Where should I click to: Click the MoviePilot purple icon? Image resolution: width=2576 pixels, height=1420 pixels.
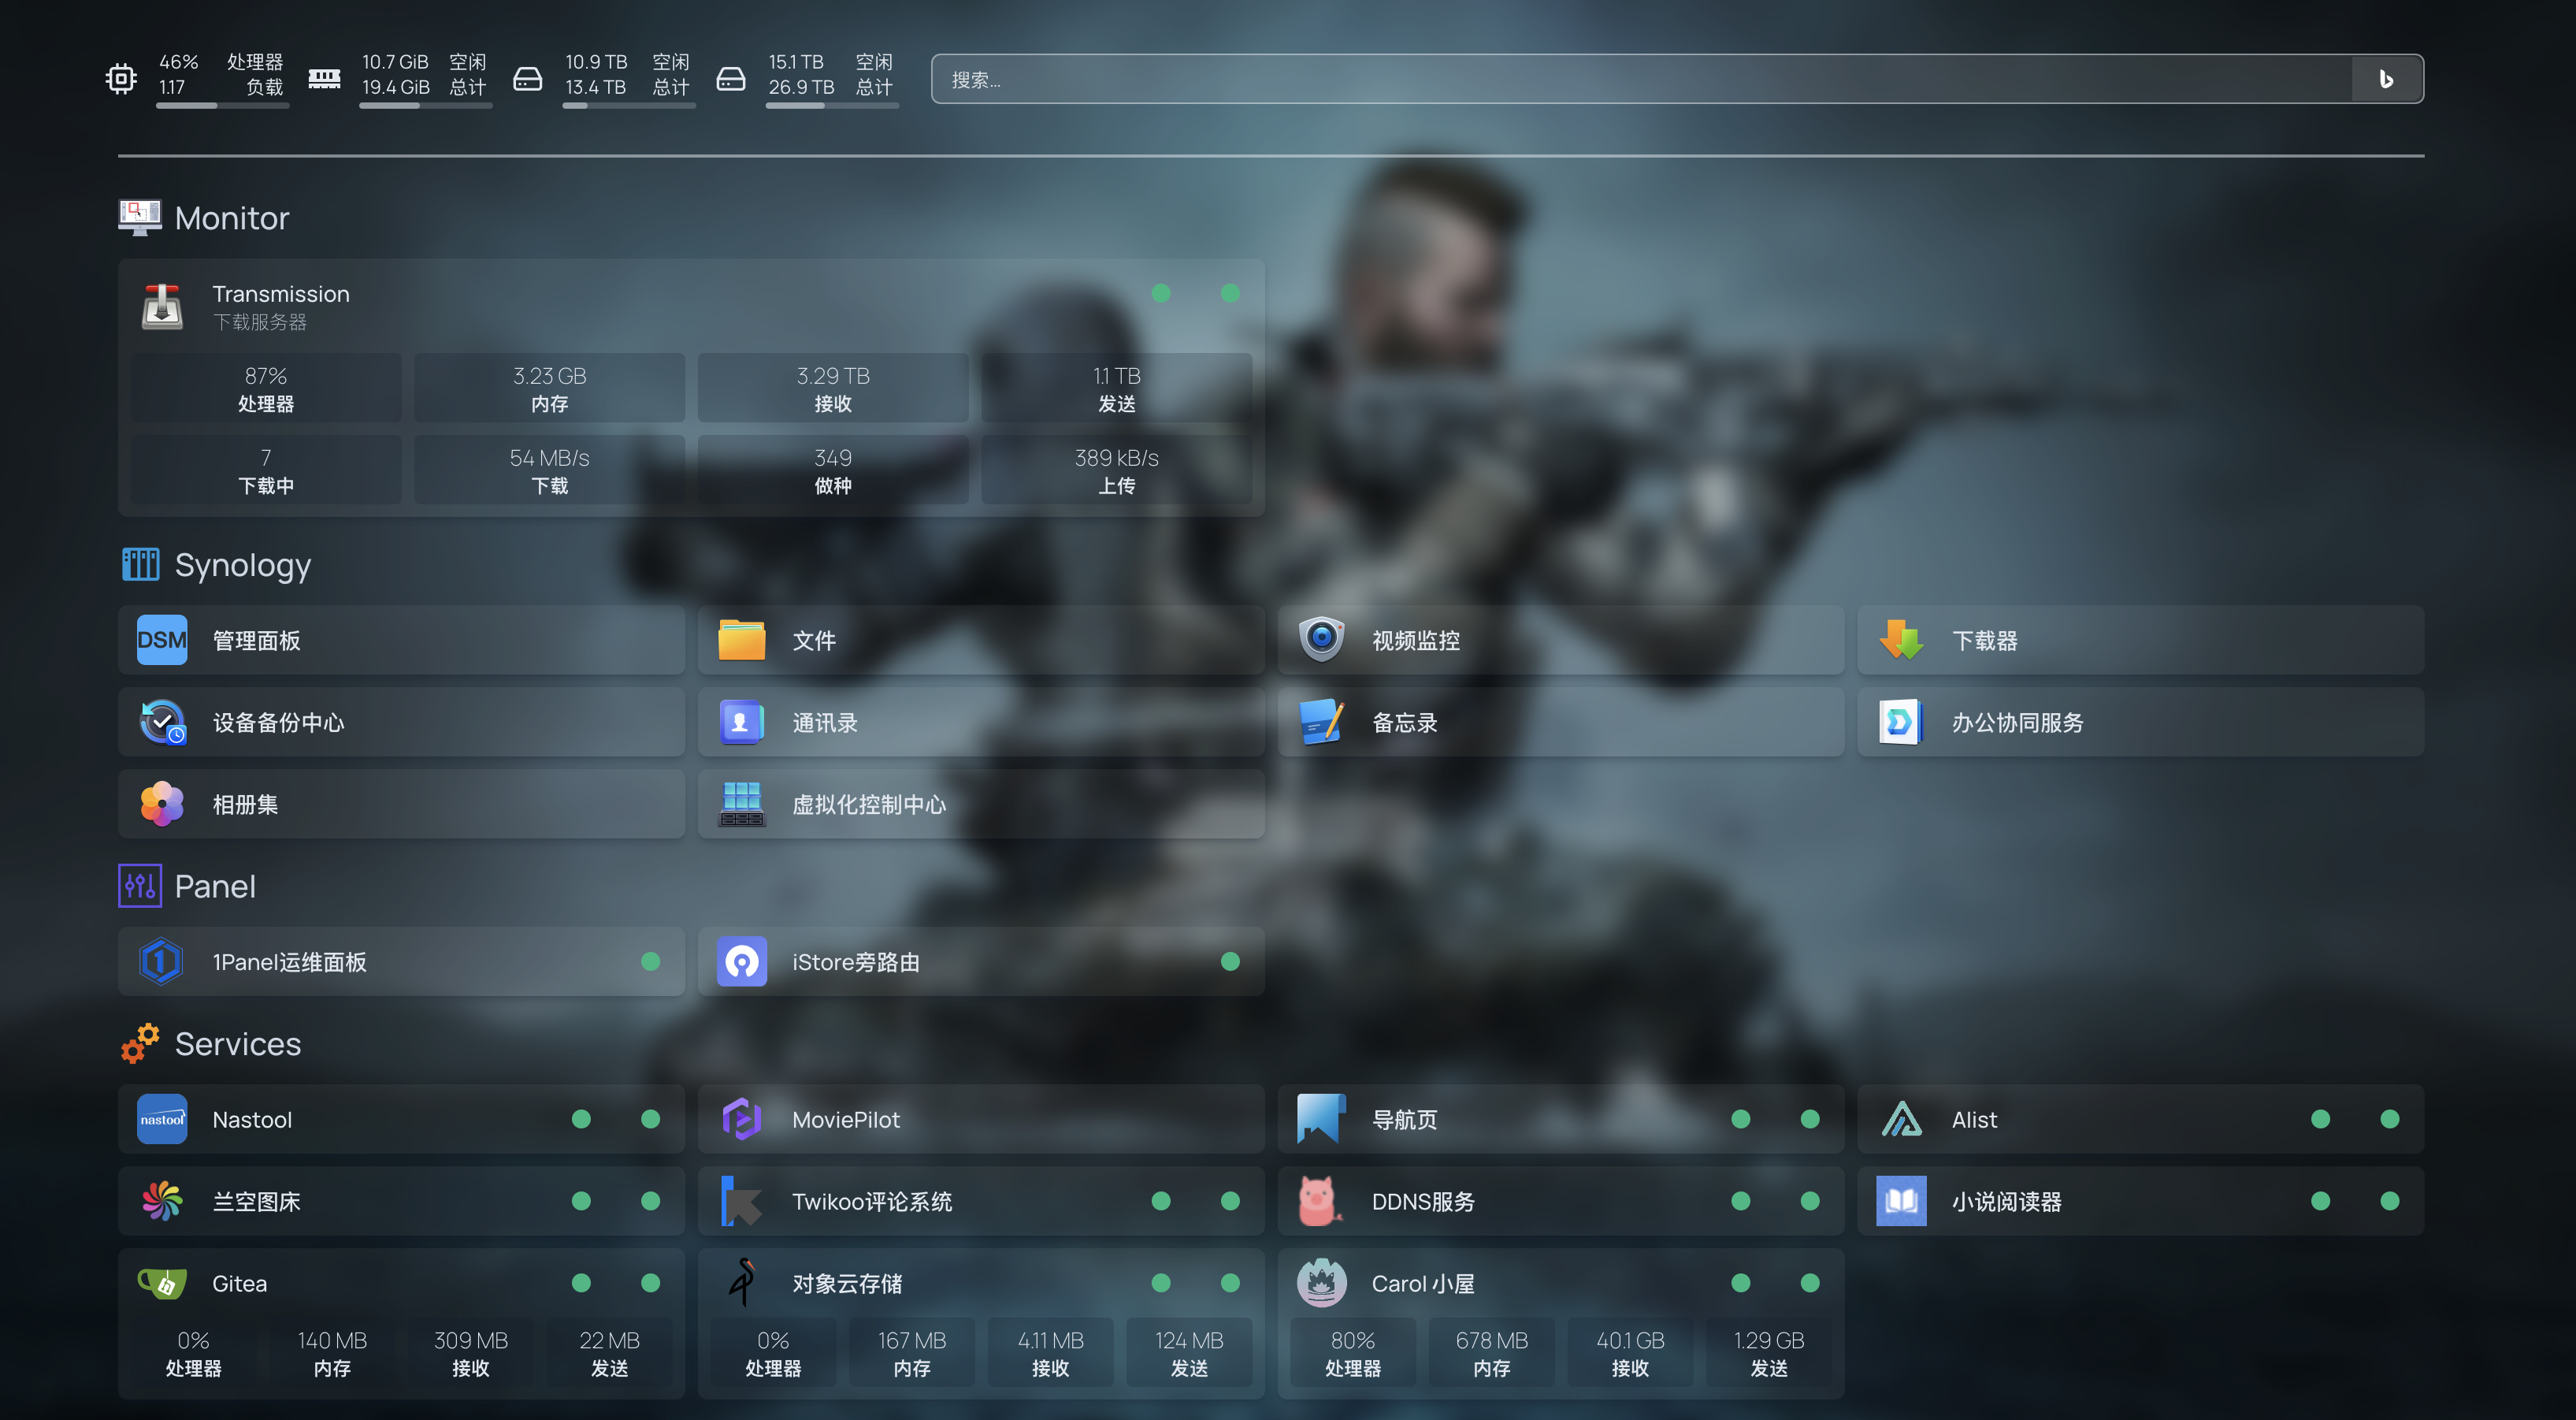pos(741,1119)
